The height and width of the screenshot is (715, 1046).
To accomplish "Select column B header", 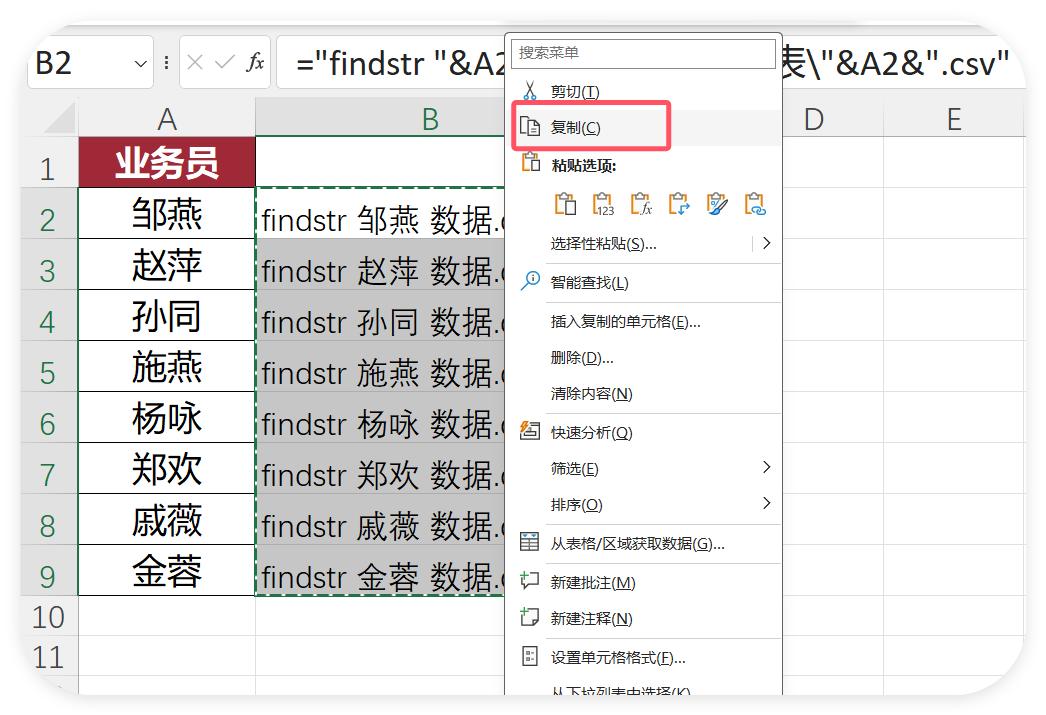I will [x=379, y=119].
